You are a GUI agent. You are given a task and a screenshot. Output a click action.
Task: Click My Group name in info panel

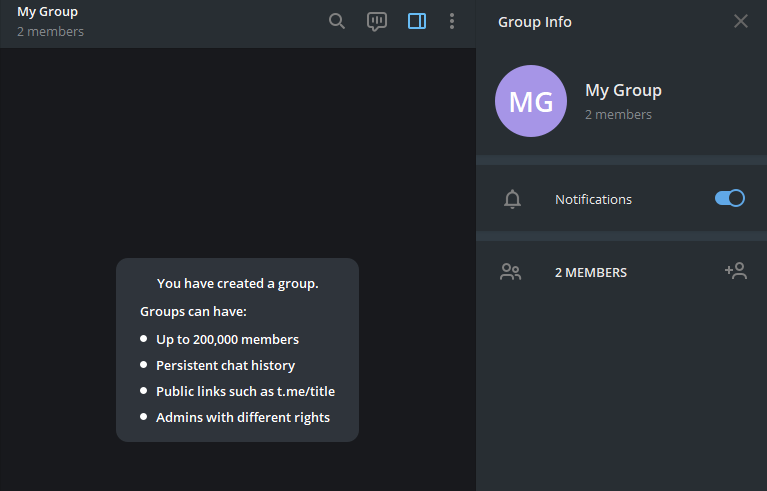click(623, 90)
